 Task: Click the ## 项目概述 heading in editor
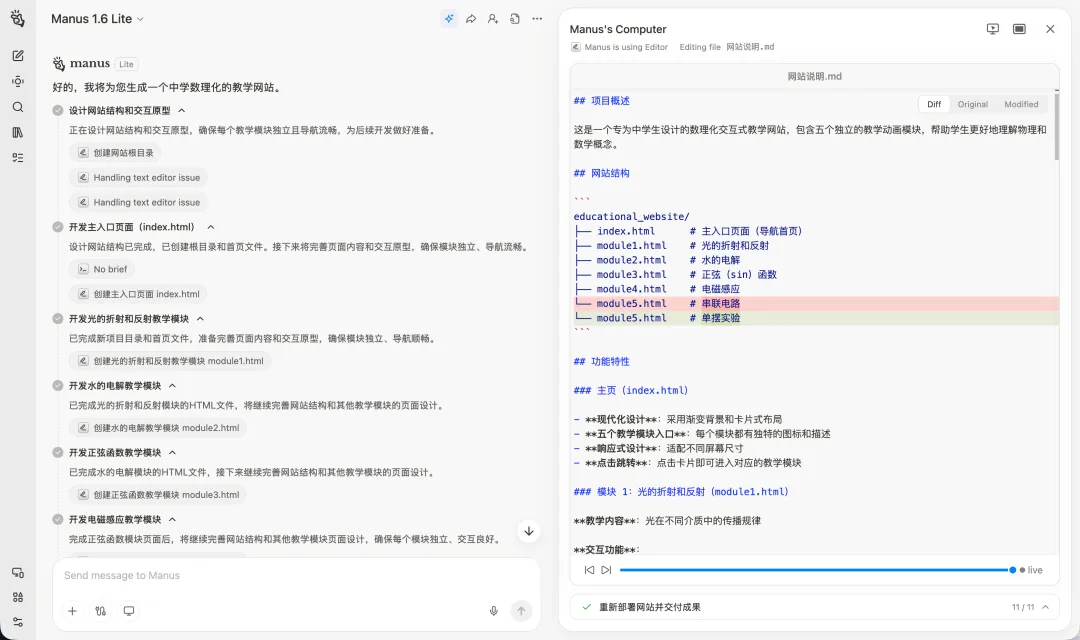coord(601,101)
